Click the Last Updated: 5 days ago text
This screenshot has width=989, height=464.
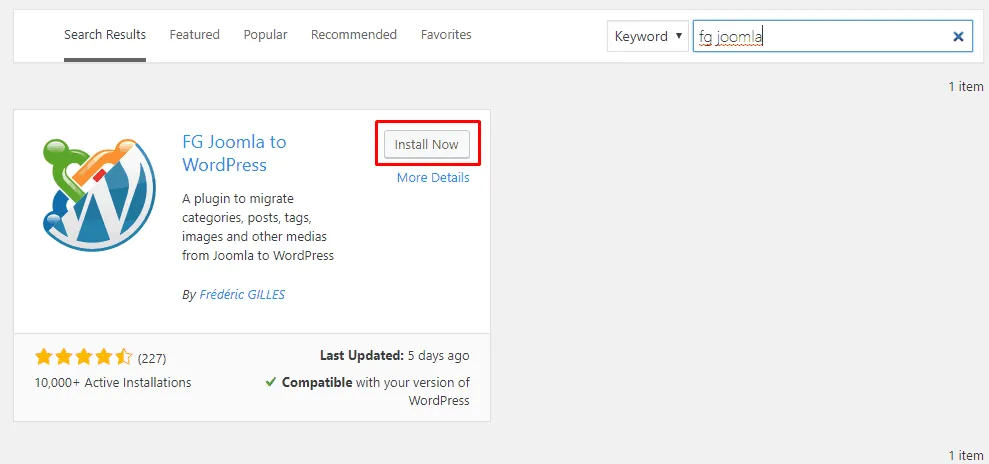click(x=394, y=356)
